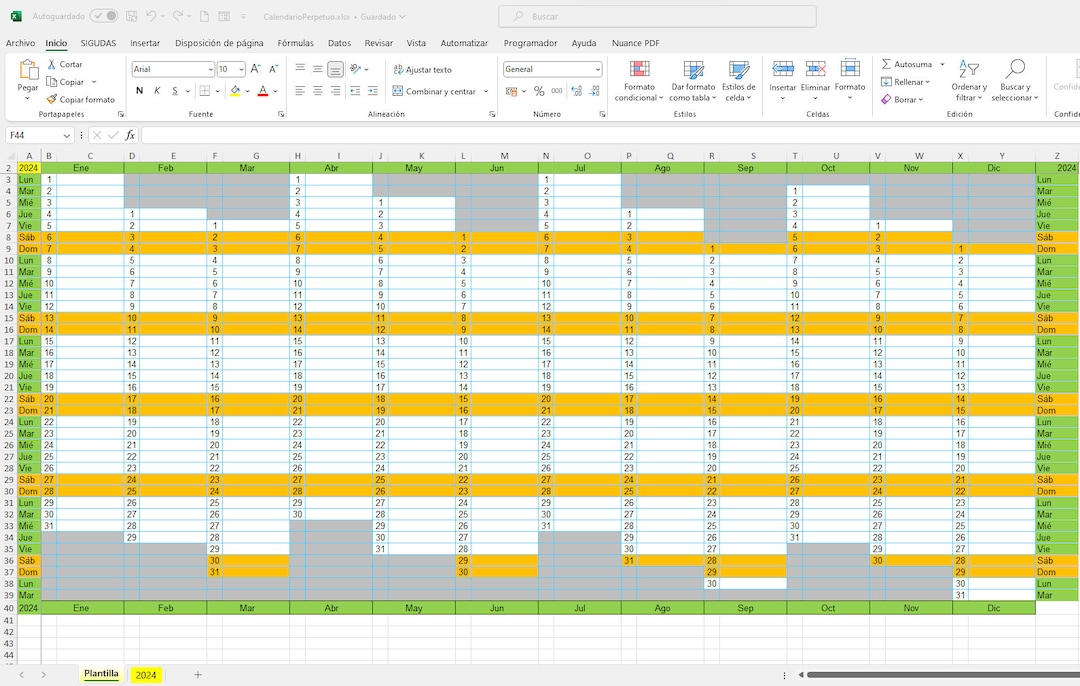Toggle align left text

(x=300, y=91)
